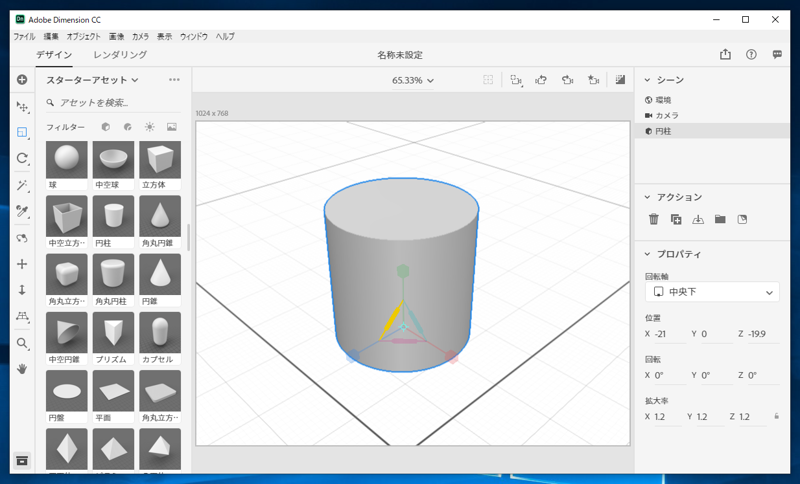The width and height of the screenshot is (800, 484).
Task: Click the 位置 X value field
Action: point(669,334)
